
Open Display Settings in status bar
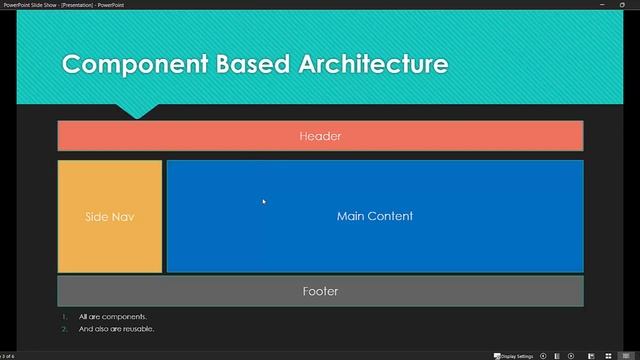[513, 356]
